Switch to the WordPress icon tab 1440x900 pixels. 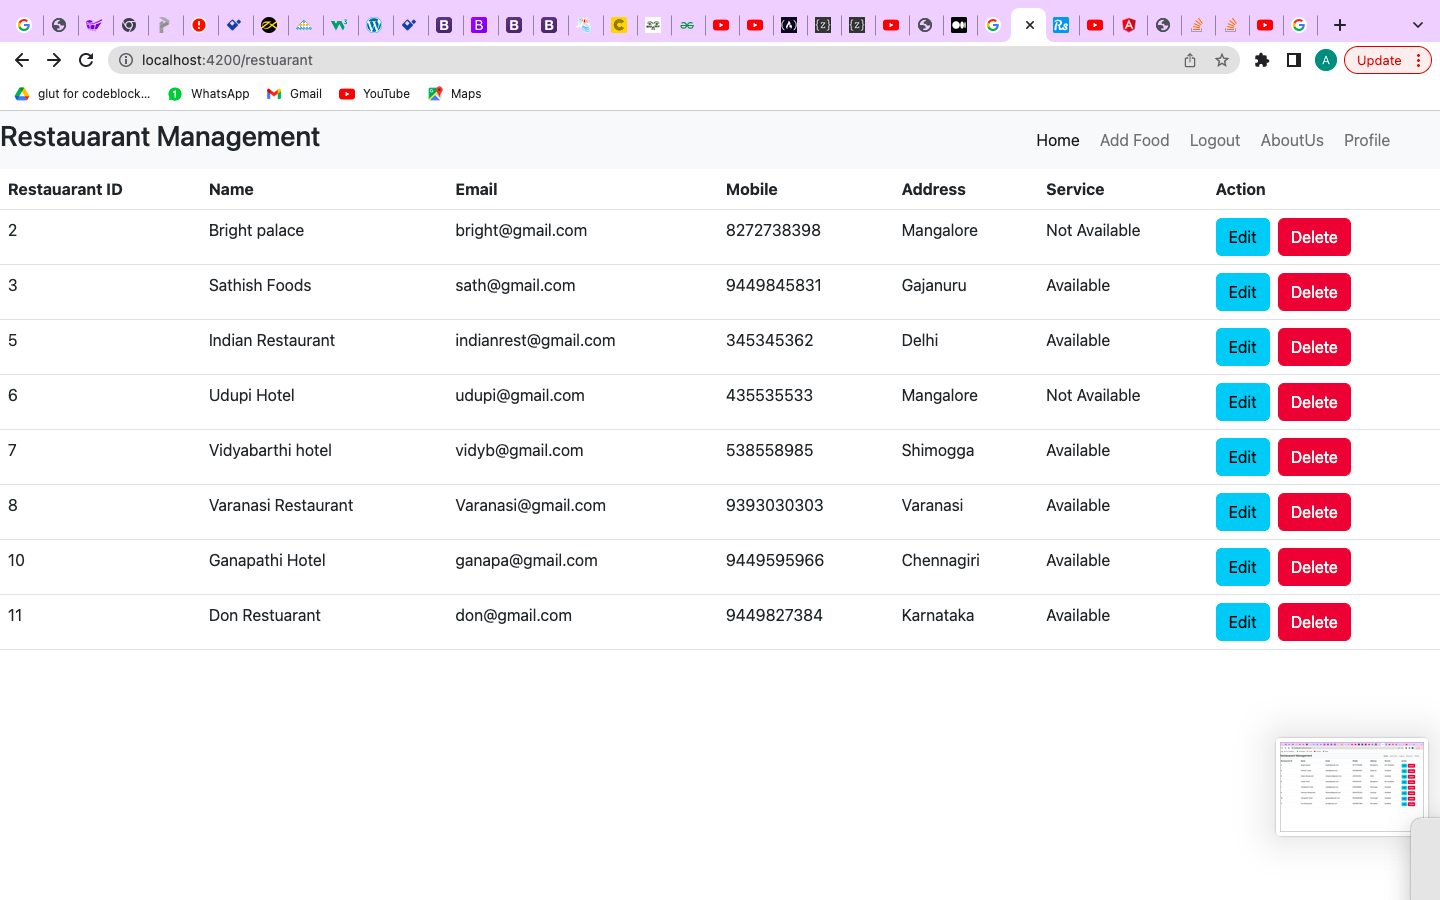[x=374, y=25]
